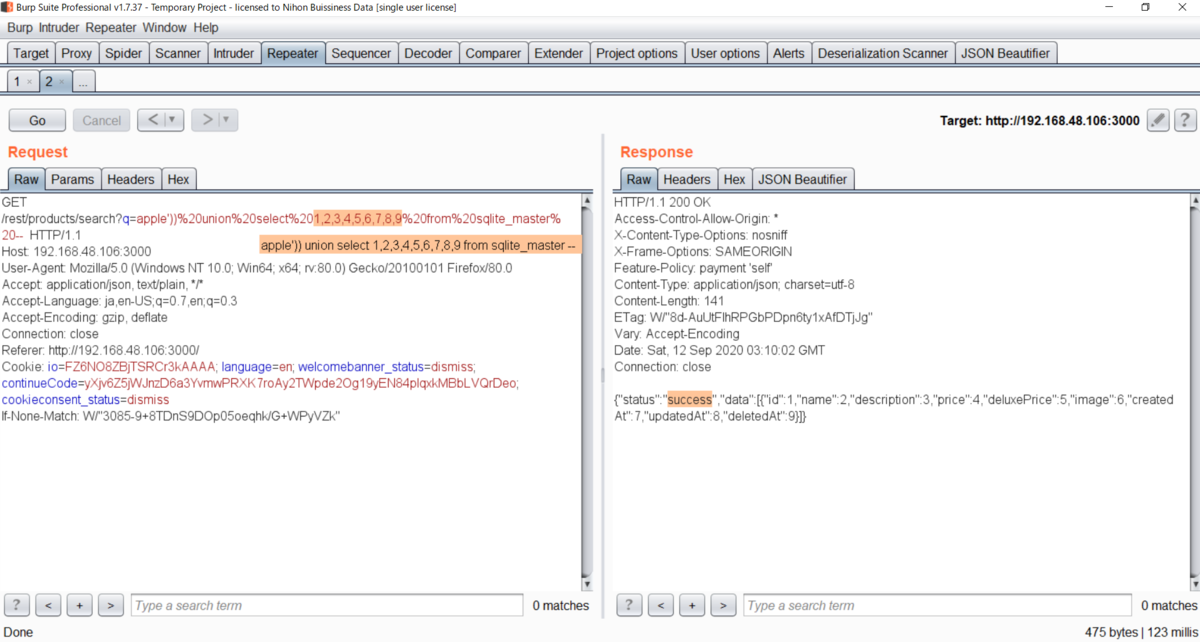Show the response JSON Beautifier view

point(803,179)
